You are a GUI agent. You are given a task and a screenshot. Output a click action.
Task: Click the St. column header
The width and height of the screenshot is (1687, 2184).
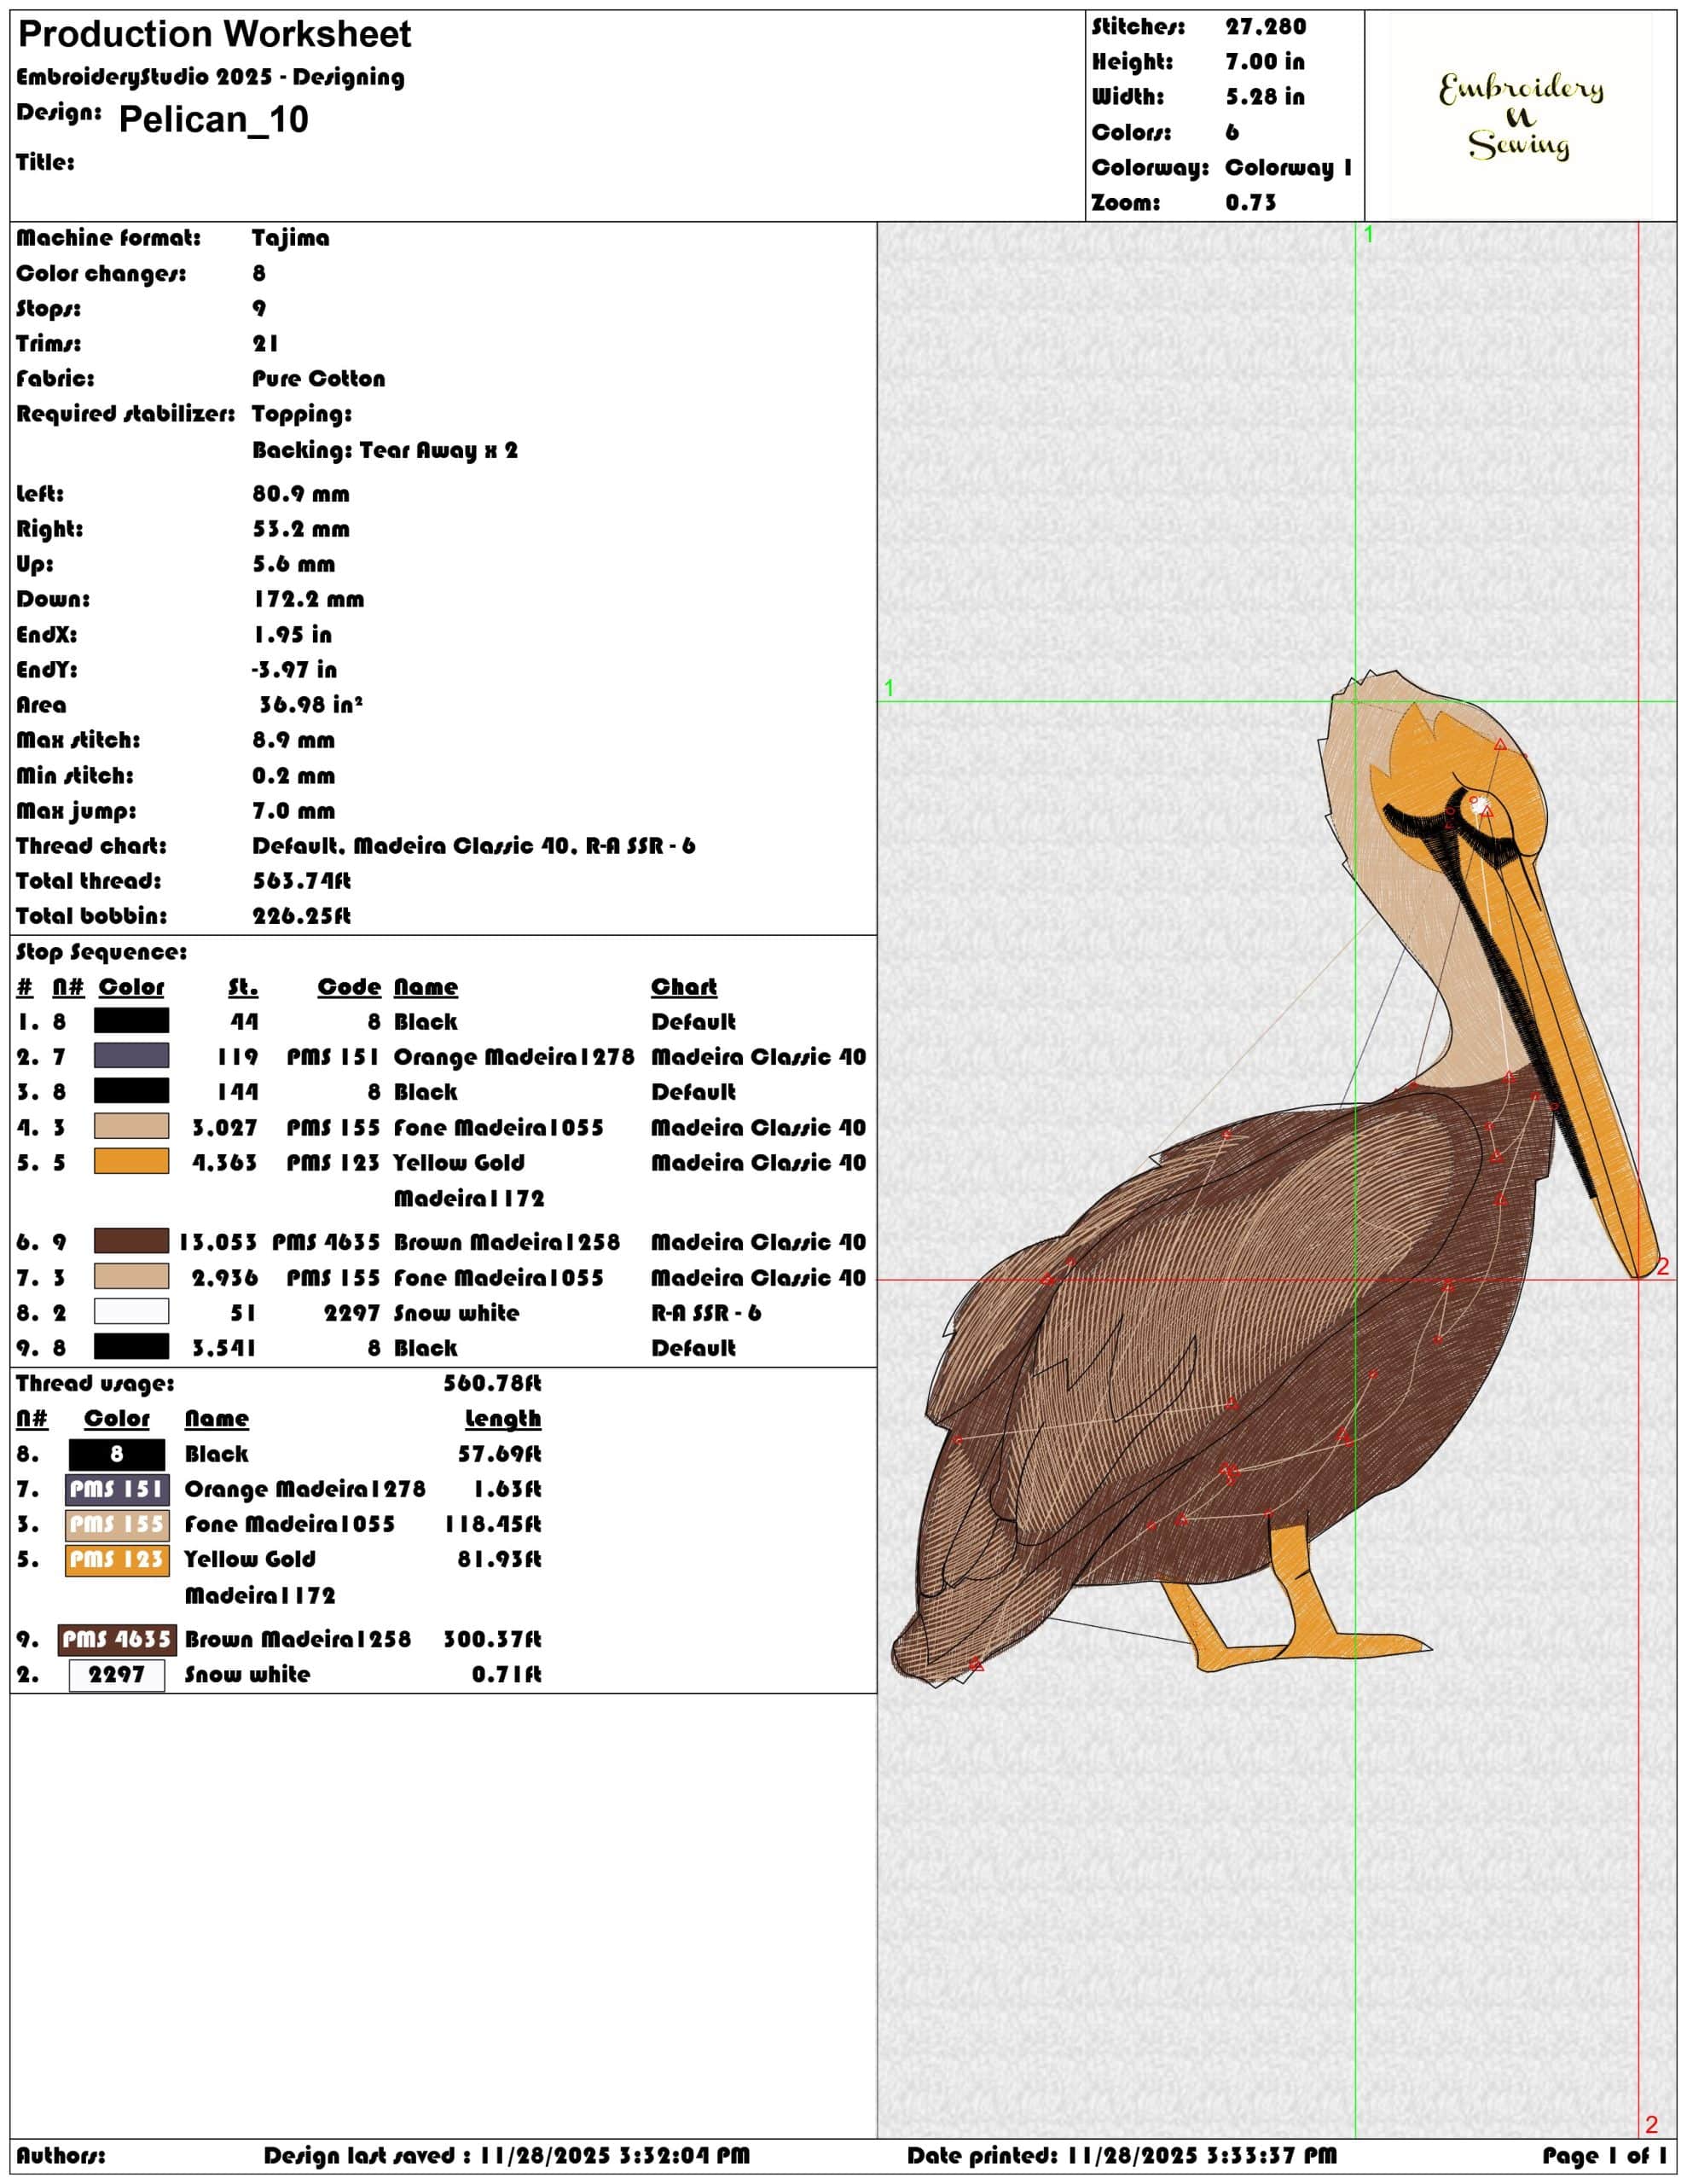click(243, 987)
